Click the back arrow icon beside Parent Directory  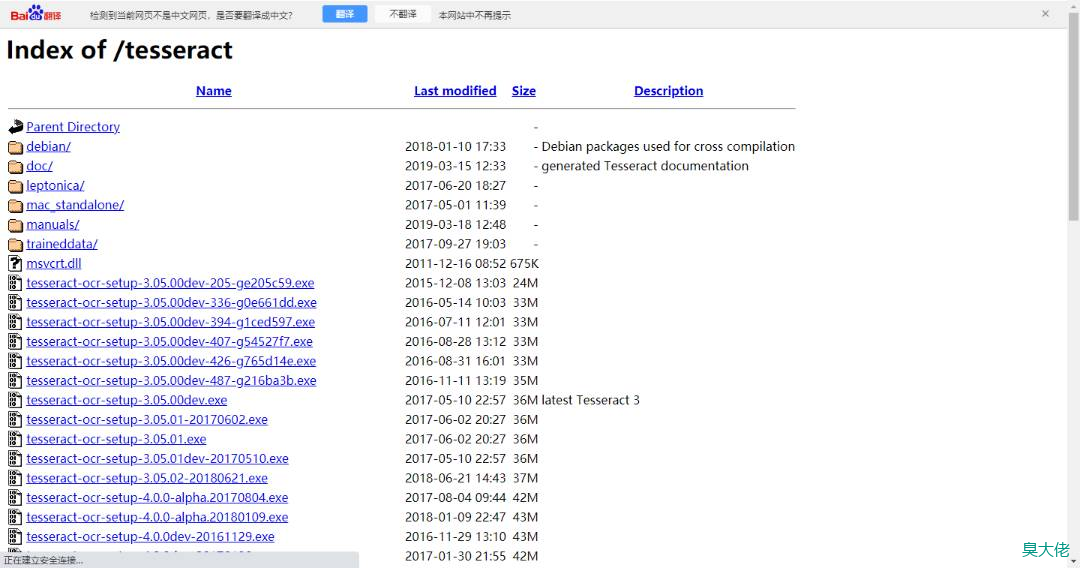[15, 127]
